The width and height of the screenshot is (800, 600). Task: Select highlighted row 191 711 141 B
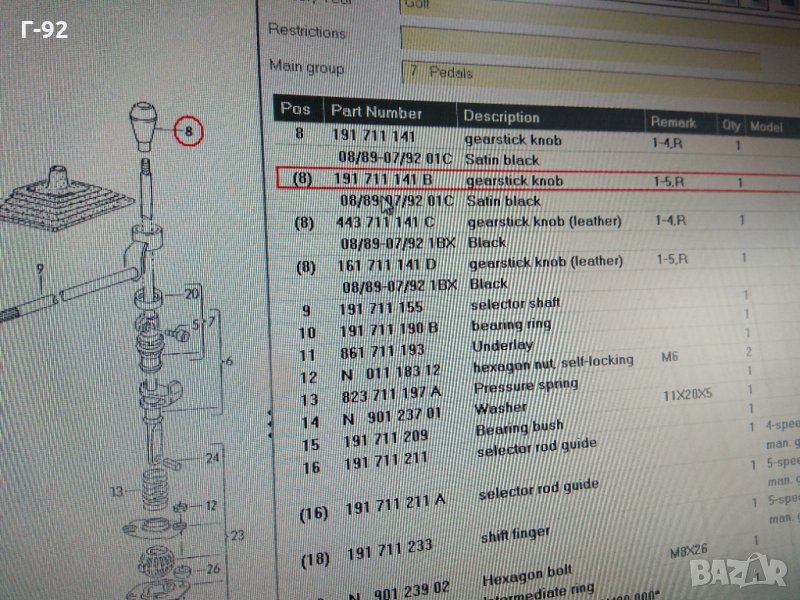click(x=520, y=181)
